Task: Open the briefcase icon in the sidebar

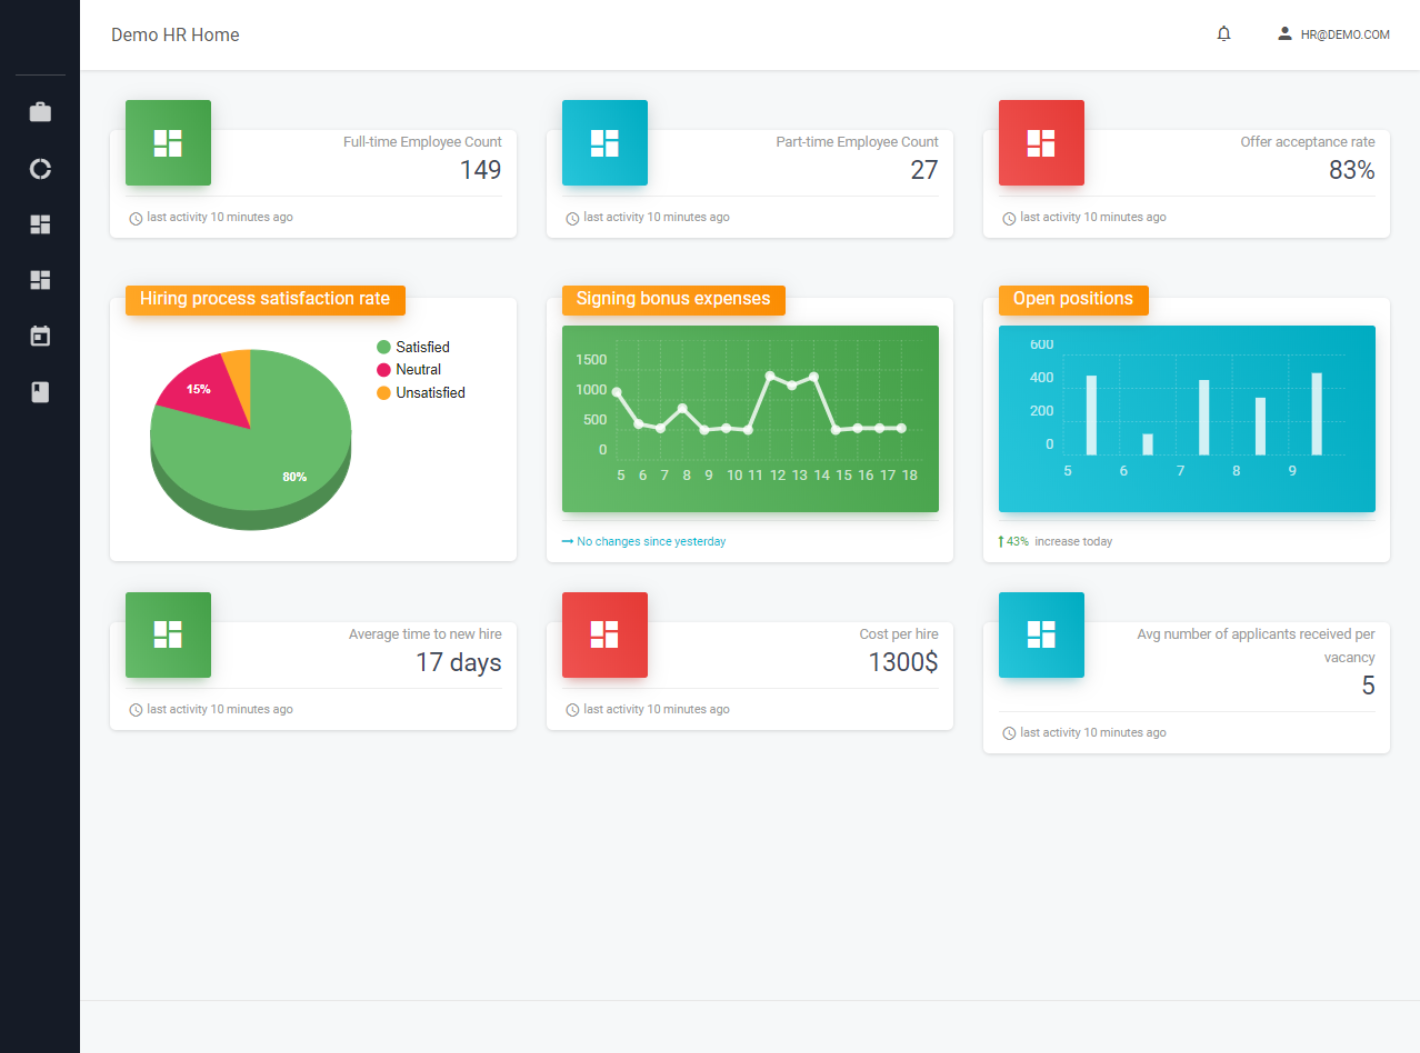Action: [40, 112]
